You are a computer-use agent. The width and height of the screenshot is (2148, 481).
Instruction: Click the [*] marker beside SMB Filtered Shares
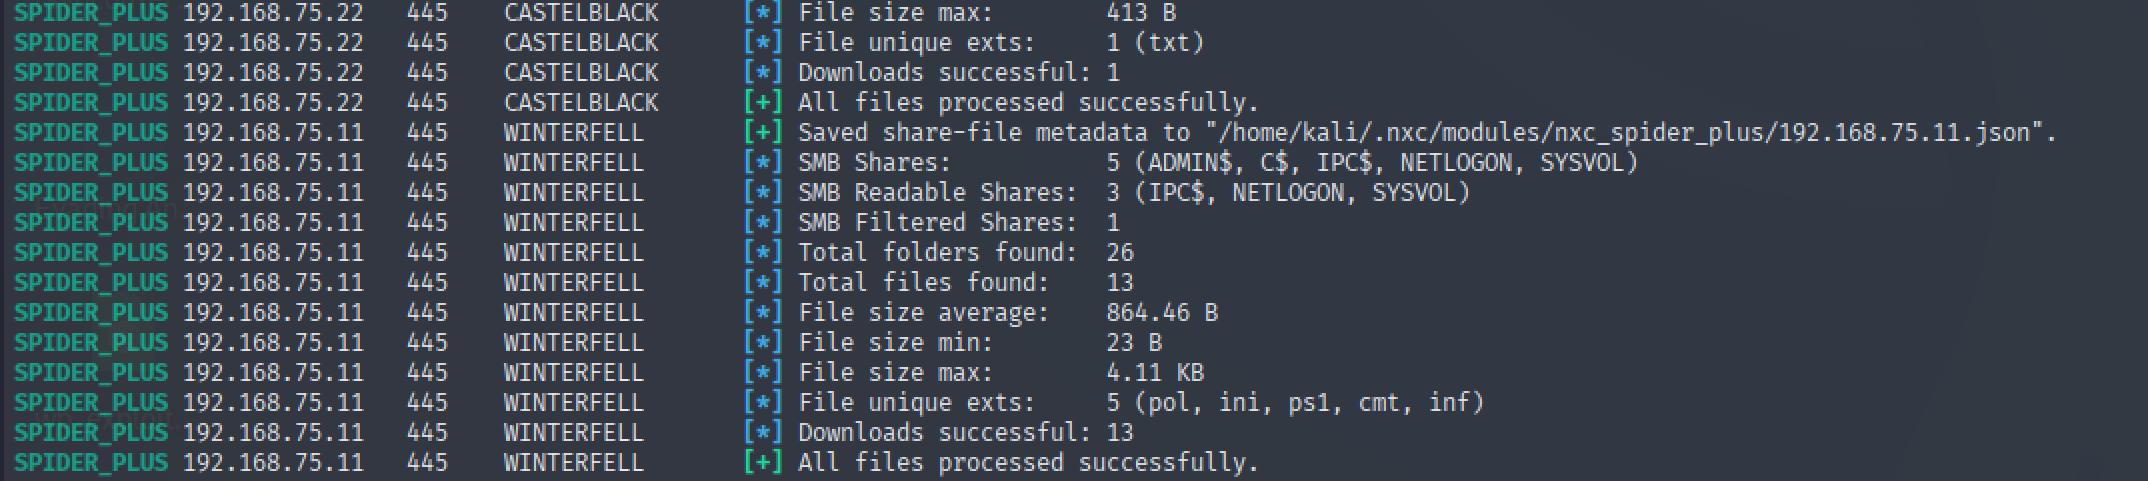pyautogui.click(x=762, y=223)
